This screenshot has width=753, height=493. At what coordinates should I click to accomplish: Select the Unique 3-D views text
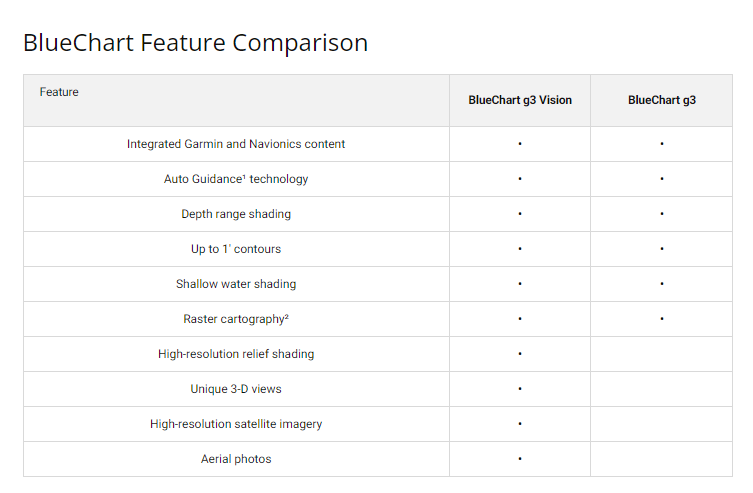(236, 389)
